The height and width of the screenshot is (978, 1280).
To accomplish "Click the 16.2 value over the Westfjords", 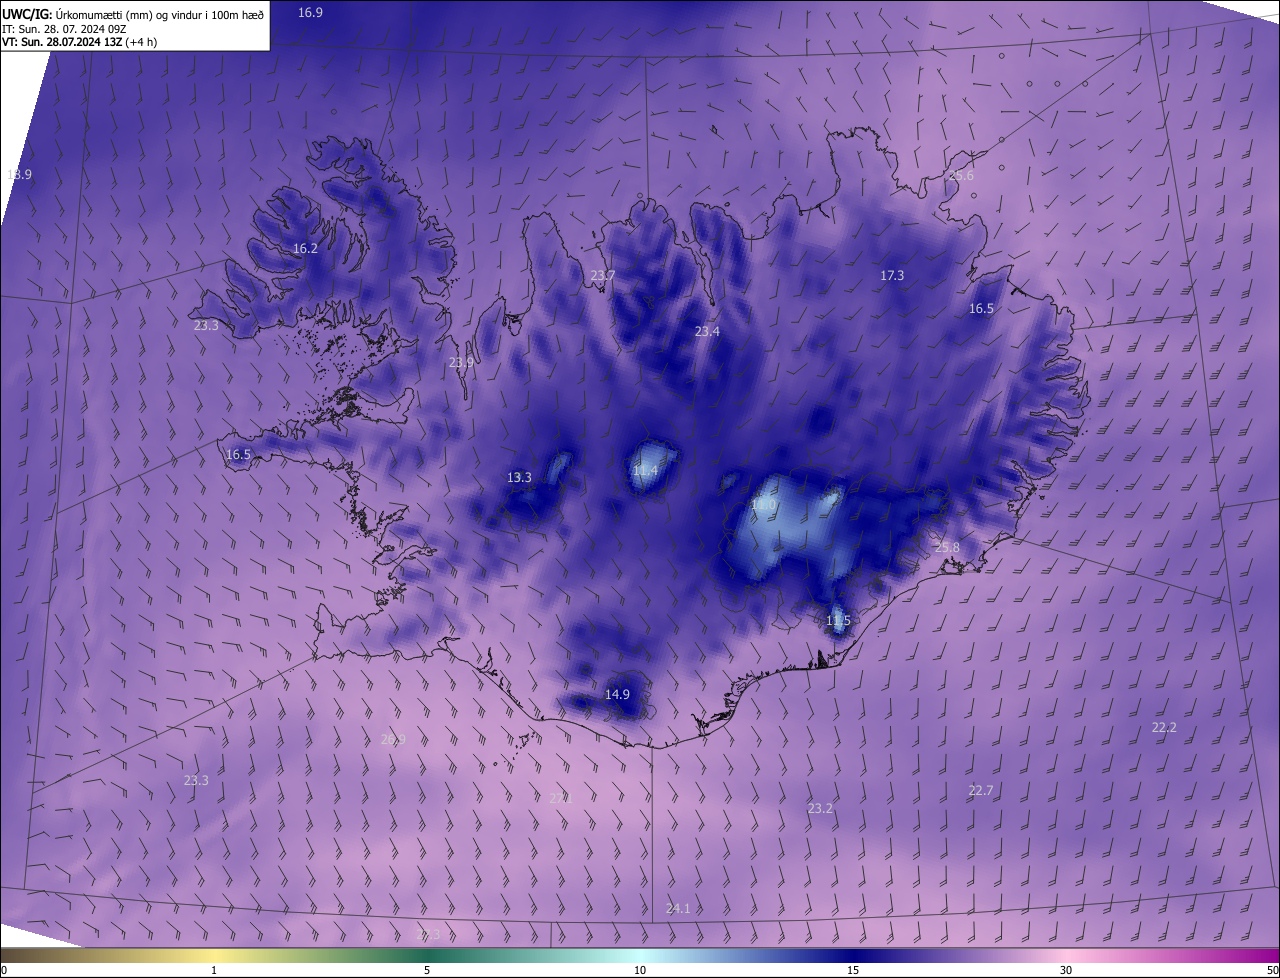I will 305,248.
